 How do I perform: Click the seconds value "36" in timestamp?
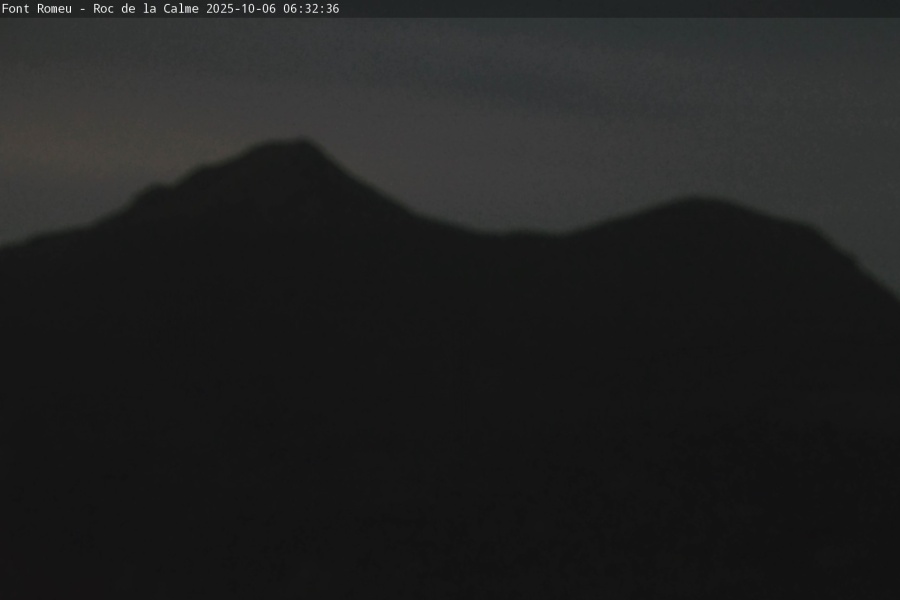tap(332, 8)
